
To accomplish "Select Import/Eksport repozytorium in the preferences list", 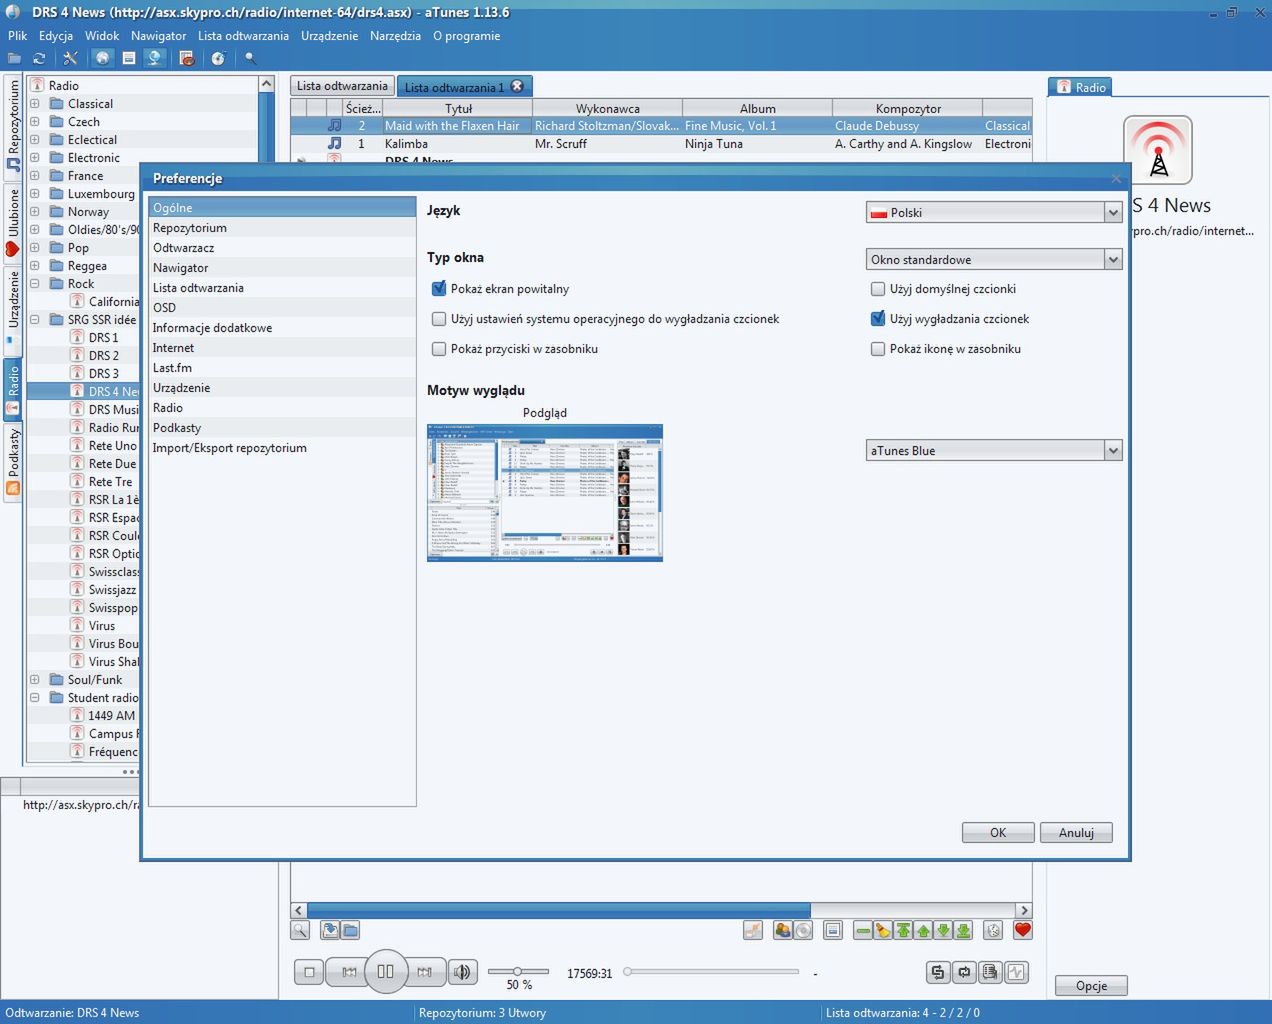I will pos(282,448).
